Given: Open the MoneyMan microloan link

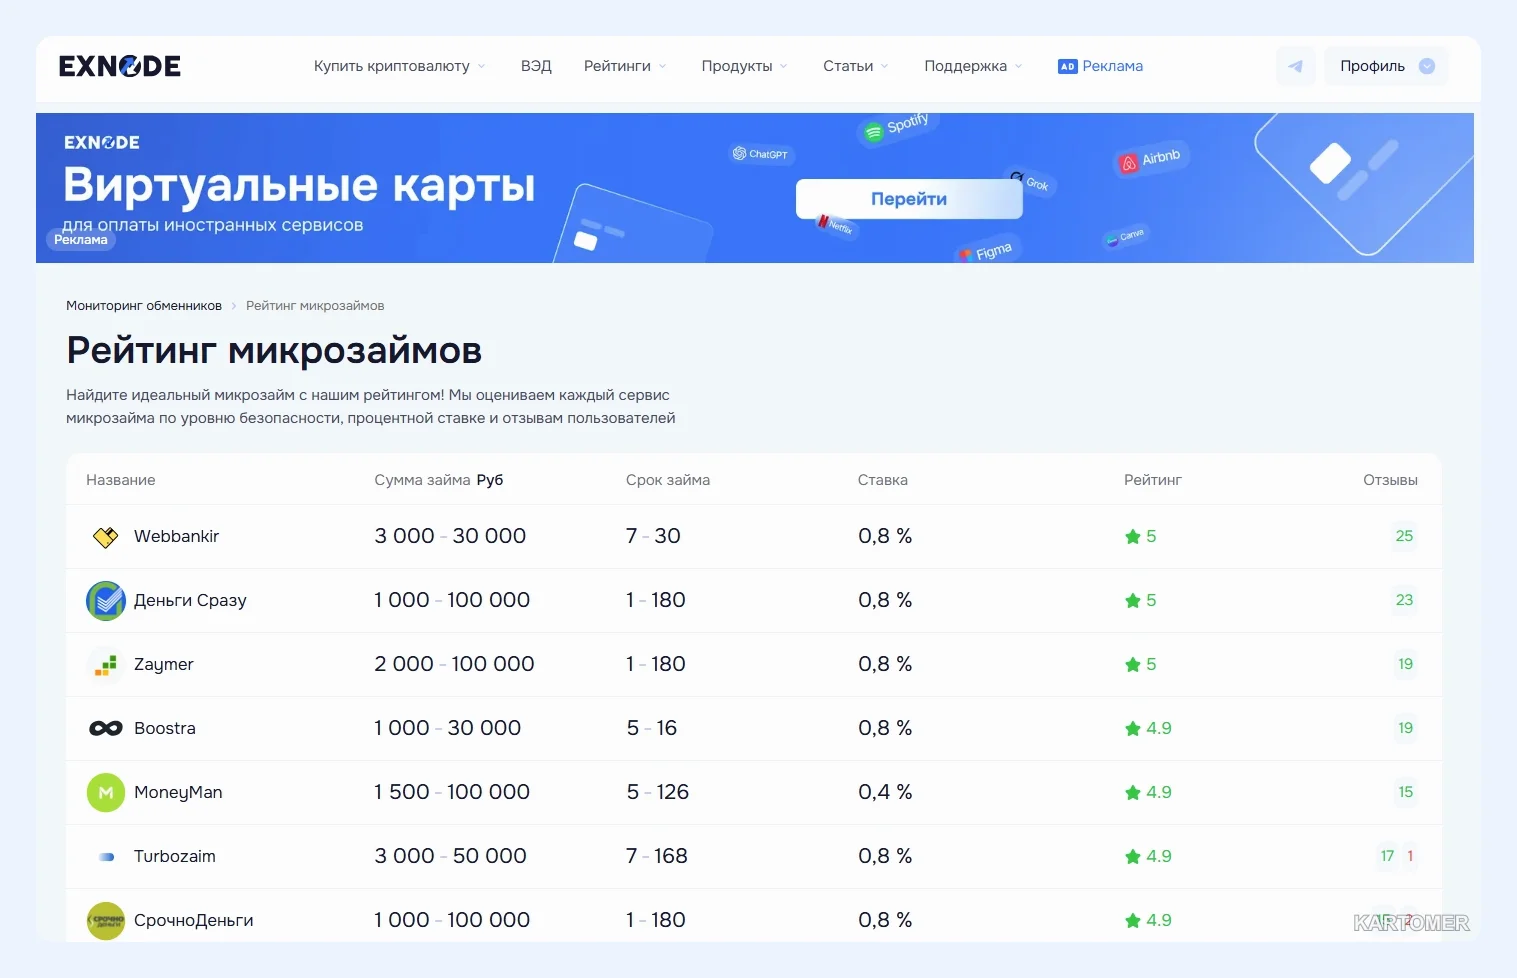Looking at the screenshot, I should (x=178, y=793).
